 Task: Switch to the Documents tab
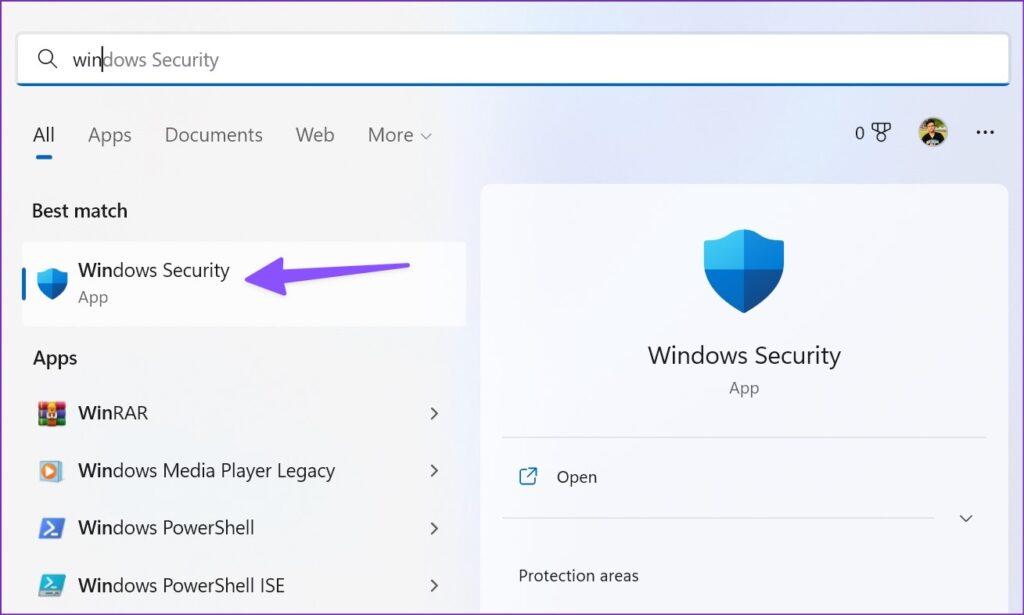coord(213,135)
